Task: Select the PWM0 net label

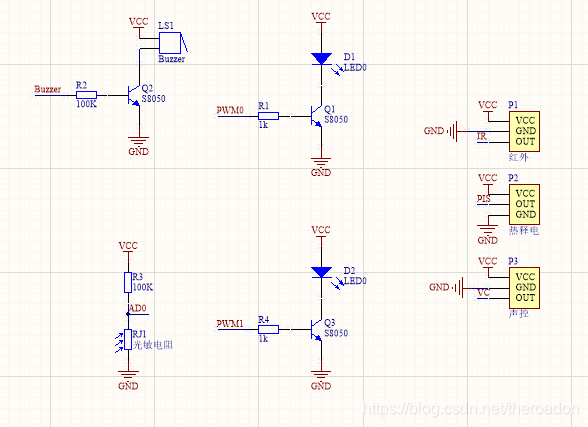Action: pyautogui.click(x=230, y=110)
